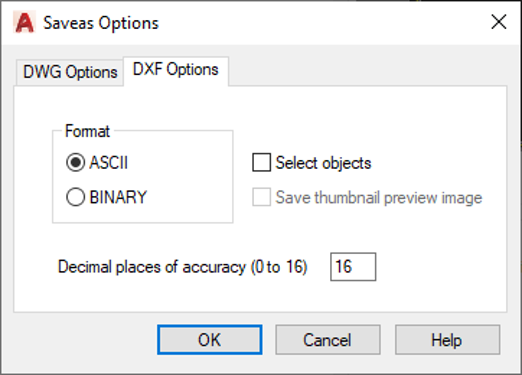Switch to the DWG Options tab
Screen dimensions: 522x375
pos(70,72)
